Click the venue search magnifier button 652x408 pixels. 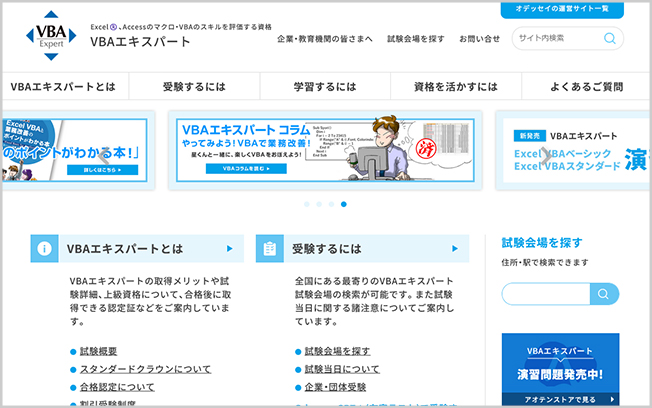click(604, 294)
